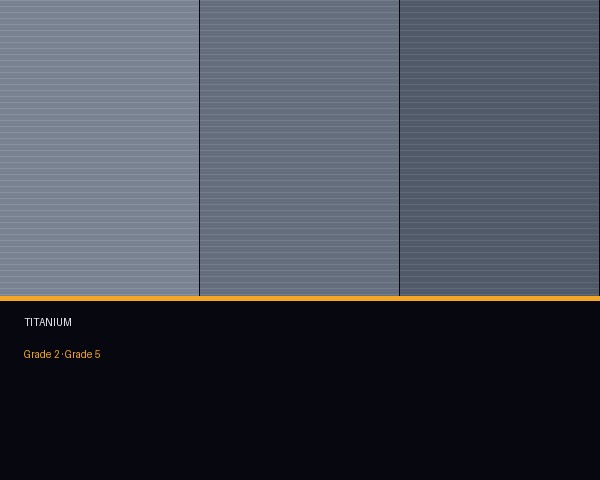The width and height of the screenshot is (600, 480).
Task: Select the darkest titanium swatch on the right
Action: 500,148
